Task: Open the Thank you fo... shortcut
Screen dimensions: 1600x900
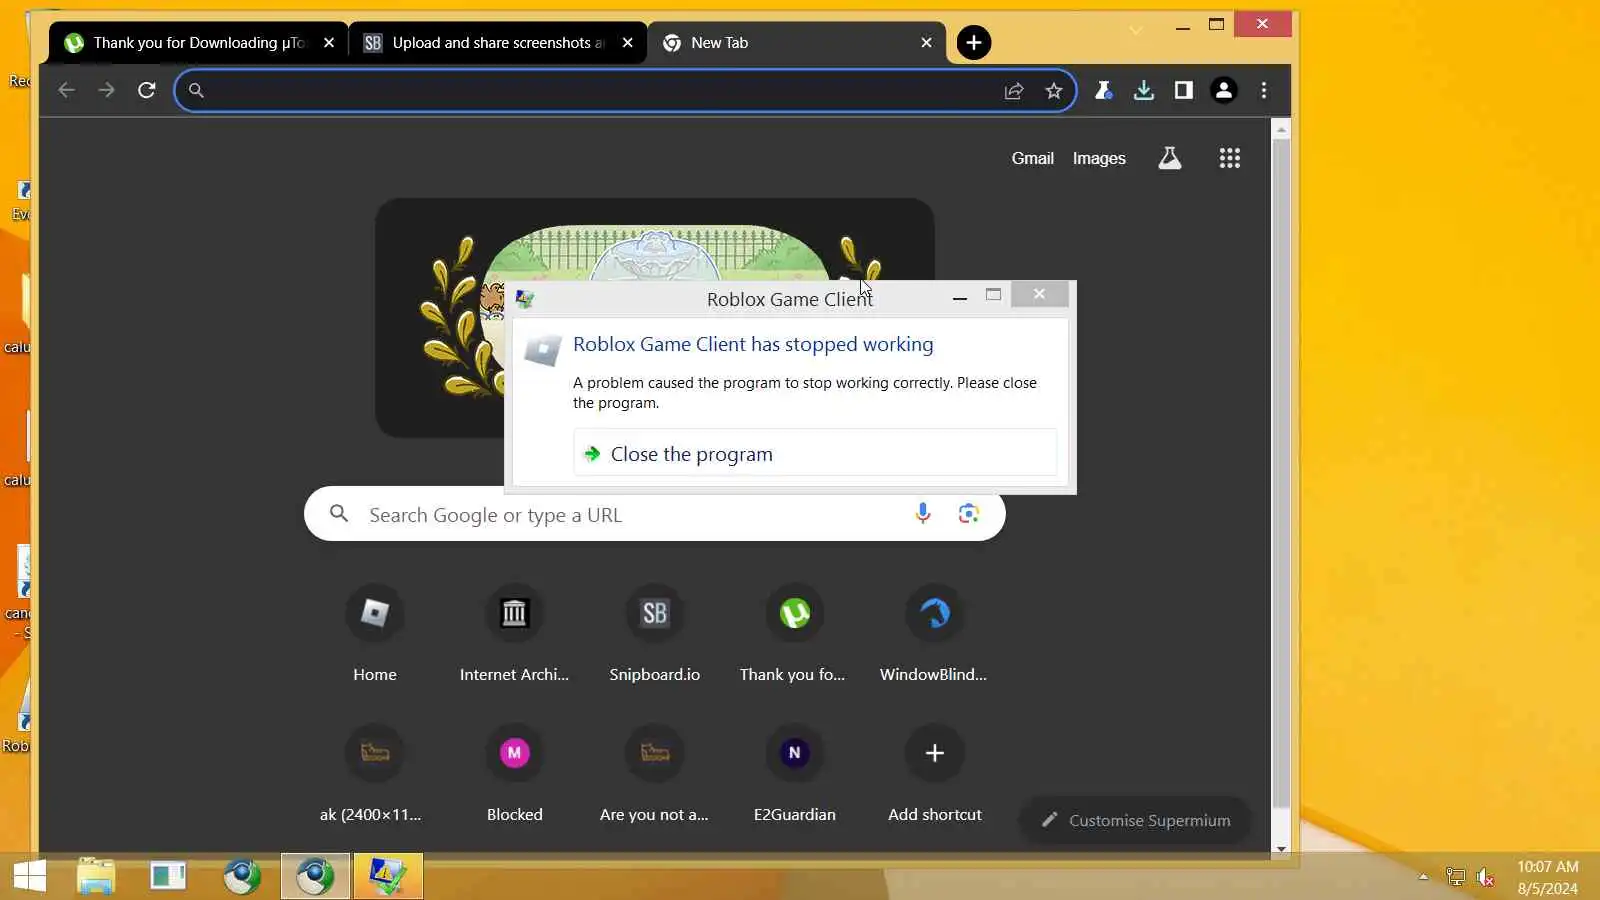Action: click(794, 632)
